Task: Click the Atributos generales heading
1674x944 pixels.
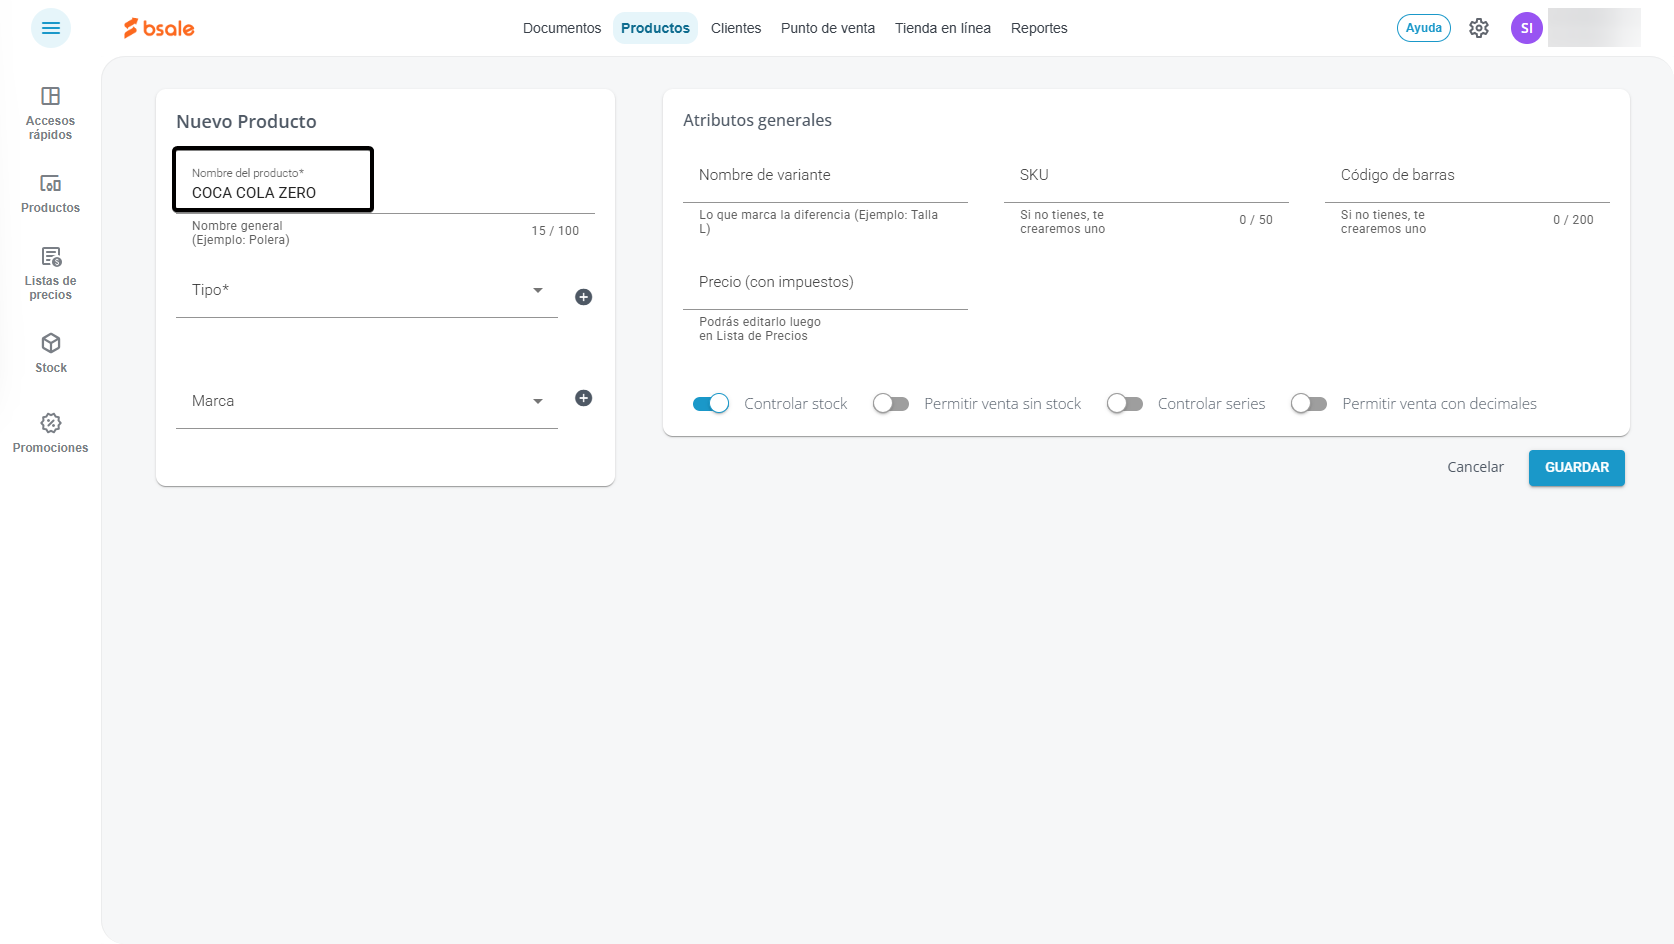Action: 757,120
